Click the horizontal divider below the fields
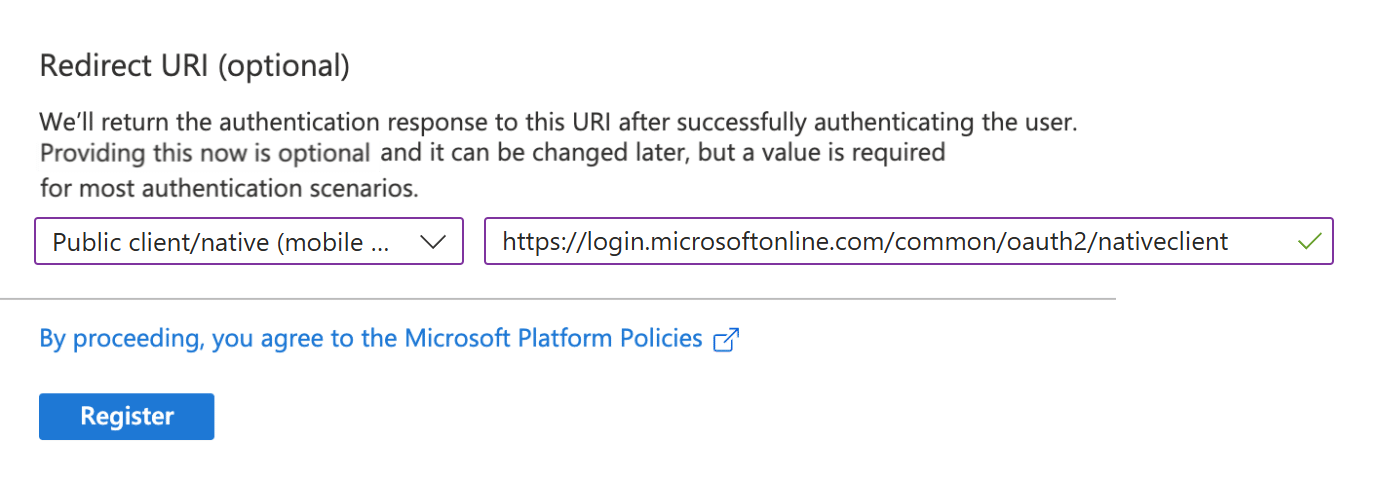This screenshot has width=1377, height=479. [x=557, y=298]
